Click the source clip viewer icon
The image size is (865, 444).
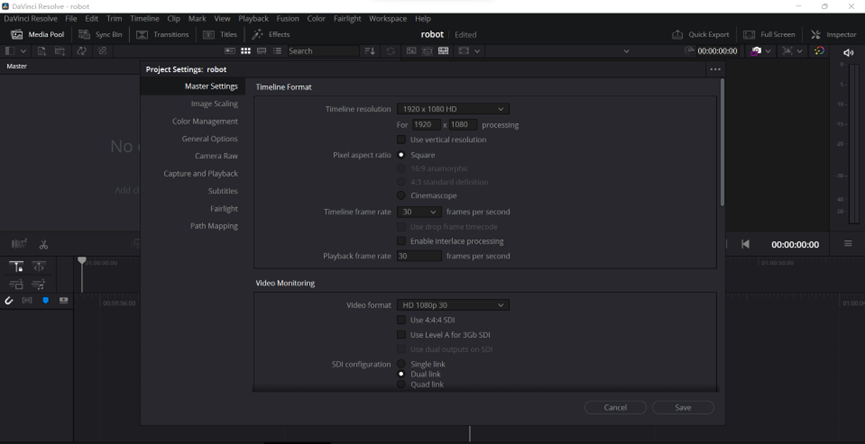[x=411, y=51]
